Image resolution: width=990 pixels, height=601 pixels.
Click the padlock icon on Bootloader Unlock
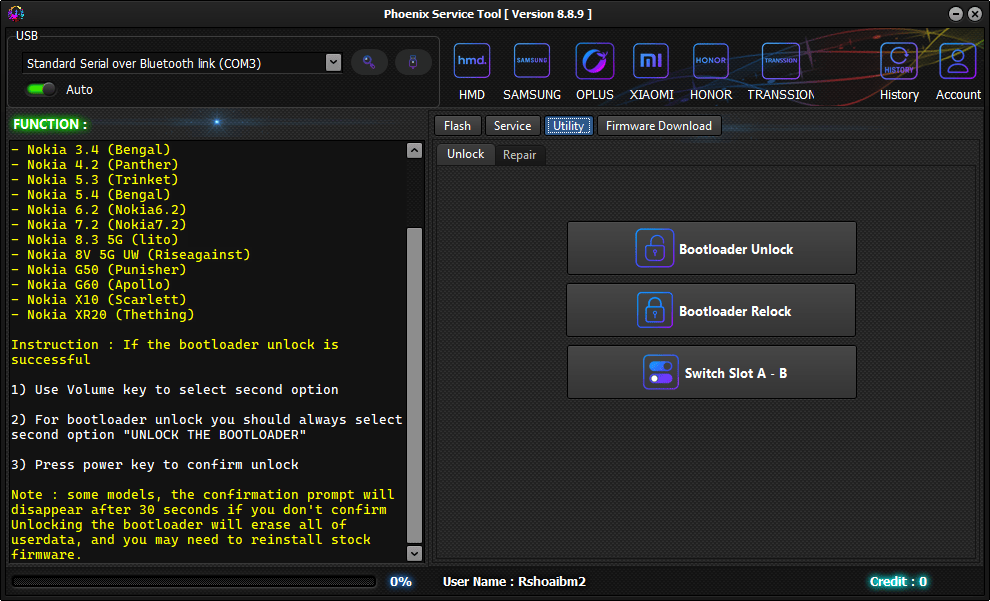tap(655, 248)
